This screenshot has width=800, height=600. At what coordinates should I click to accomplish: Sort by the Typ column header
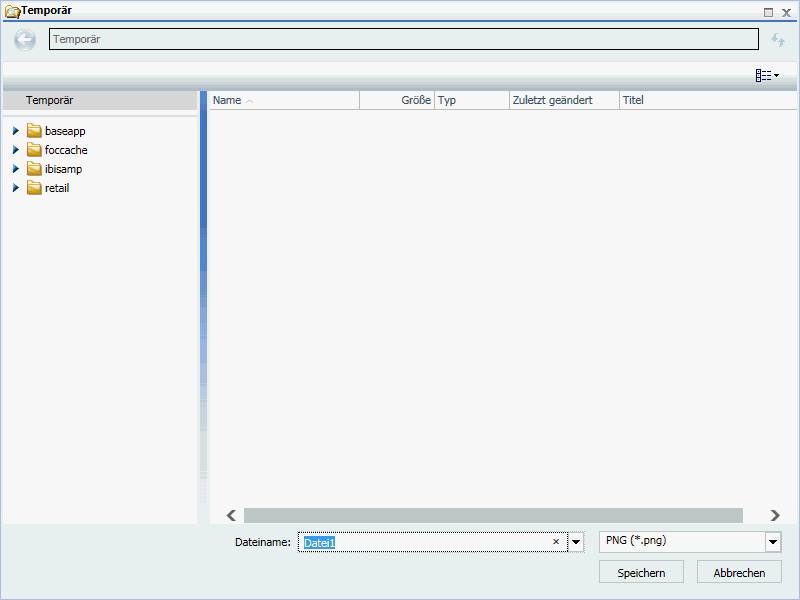pyautogui.click(x=472, y=100)
